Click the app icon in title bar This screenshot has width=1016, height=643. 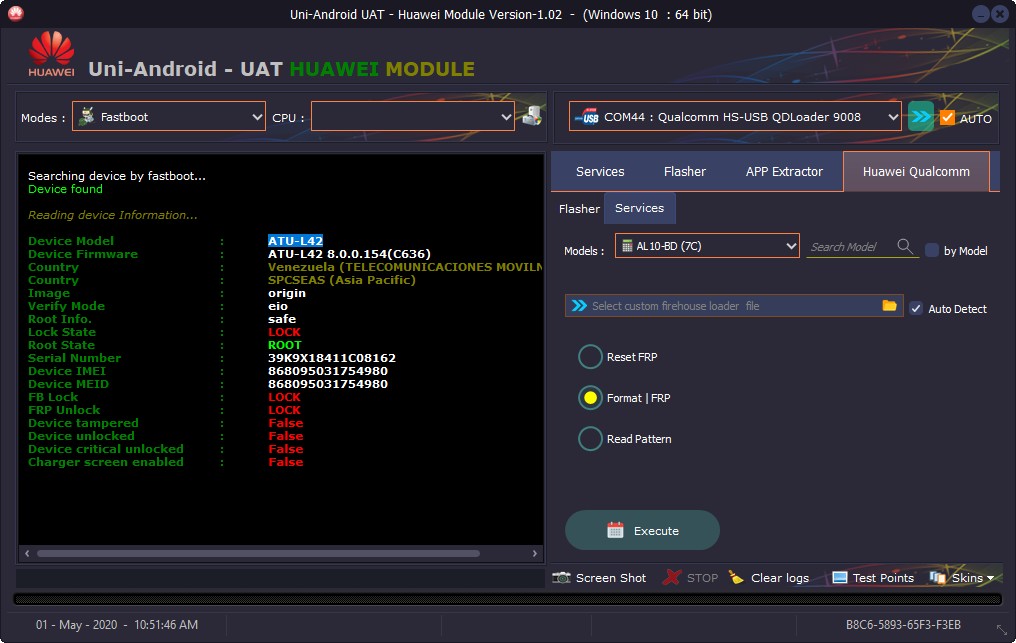[16, 13]
